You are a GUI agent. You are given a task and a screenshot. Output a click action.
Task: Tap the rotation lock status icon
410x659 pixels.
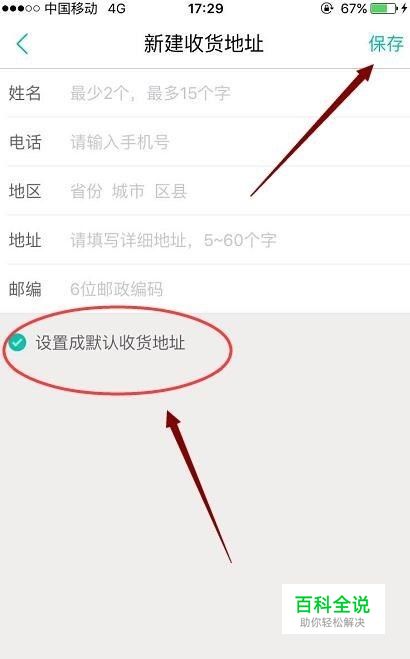pos(326,8)
